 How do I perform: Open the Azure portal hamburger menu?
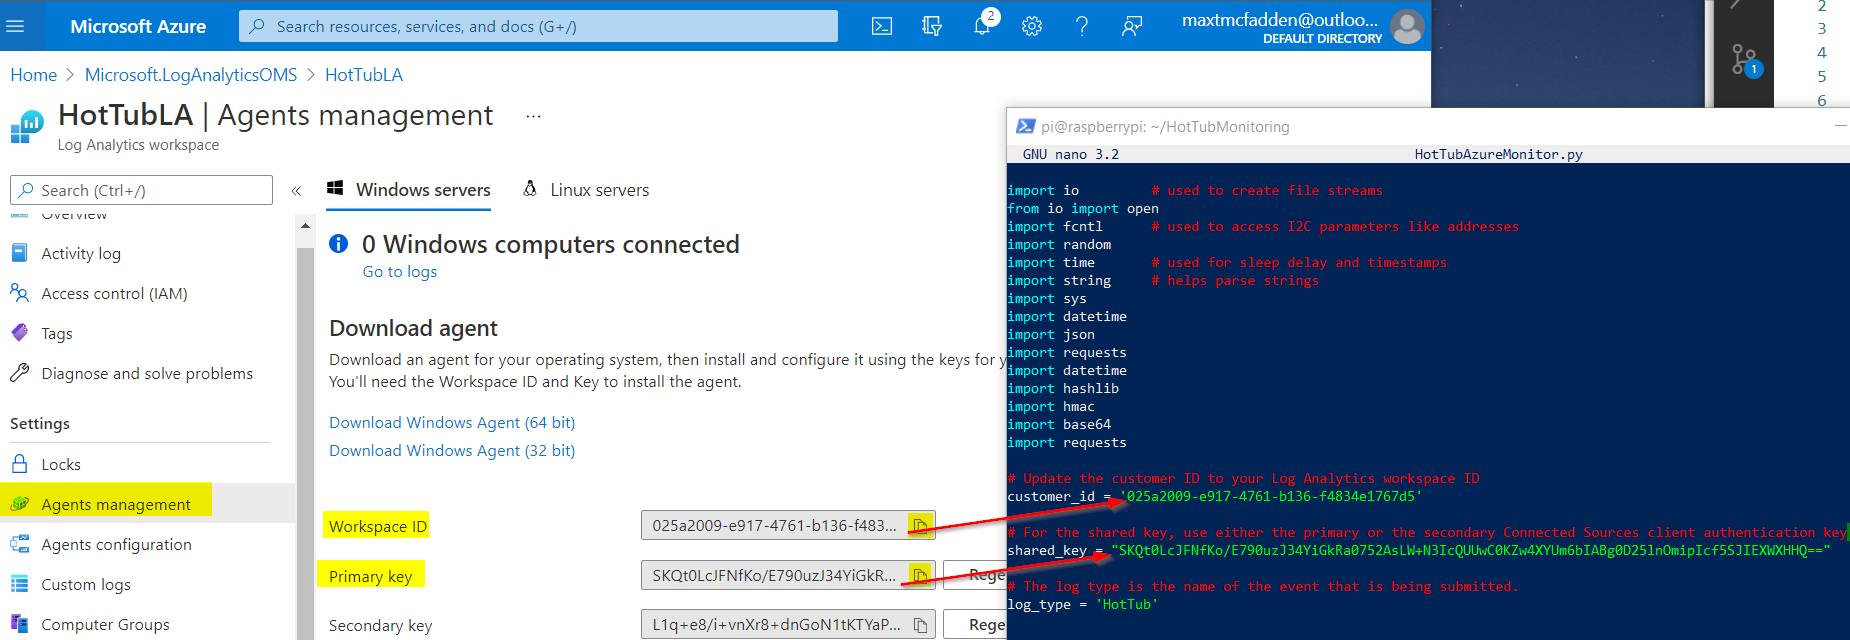(15, 26)
